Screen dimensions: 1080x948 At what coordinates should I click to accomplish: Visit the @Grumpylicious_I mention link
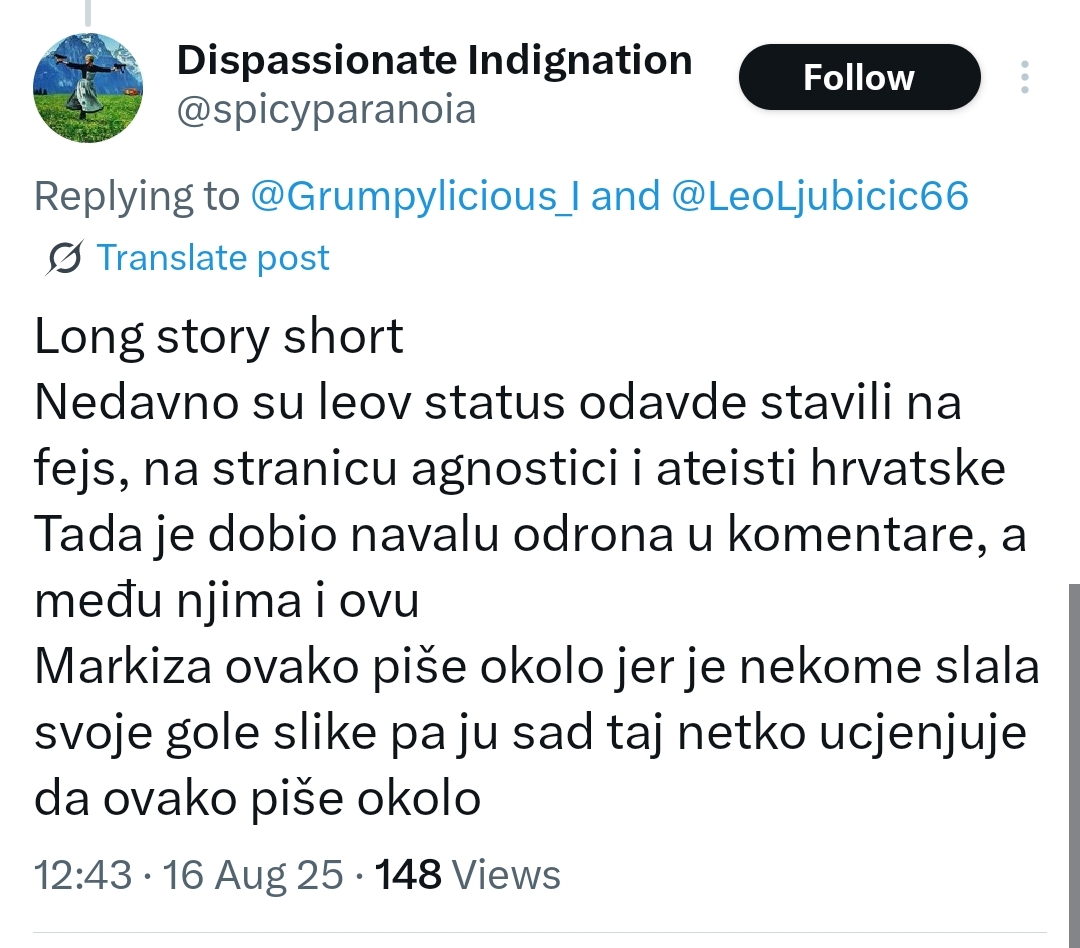point(415,196)
